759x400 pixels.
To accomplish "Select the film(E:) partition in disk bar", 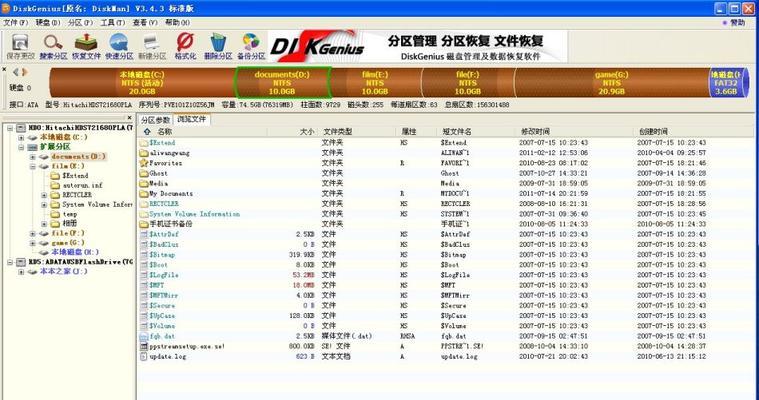I will [375, 83].
